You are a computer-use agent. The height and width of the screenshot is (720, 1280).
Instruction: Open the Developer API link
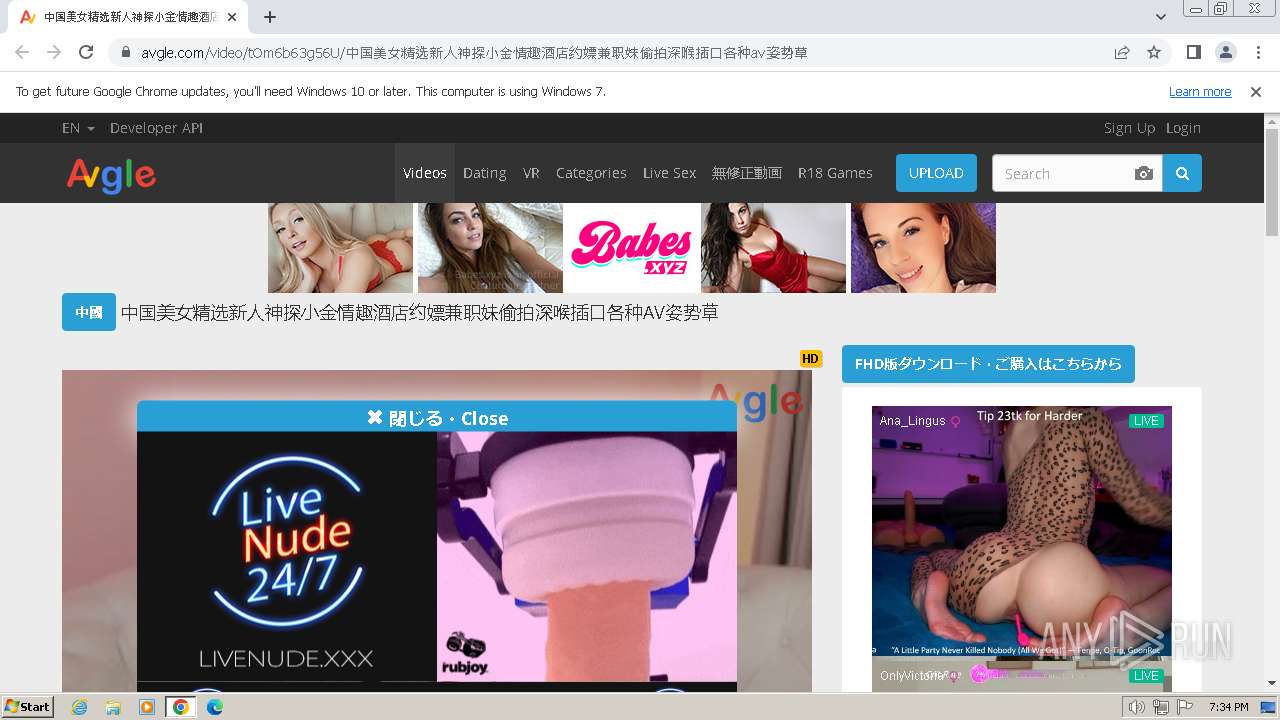[156, 128]
